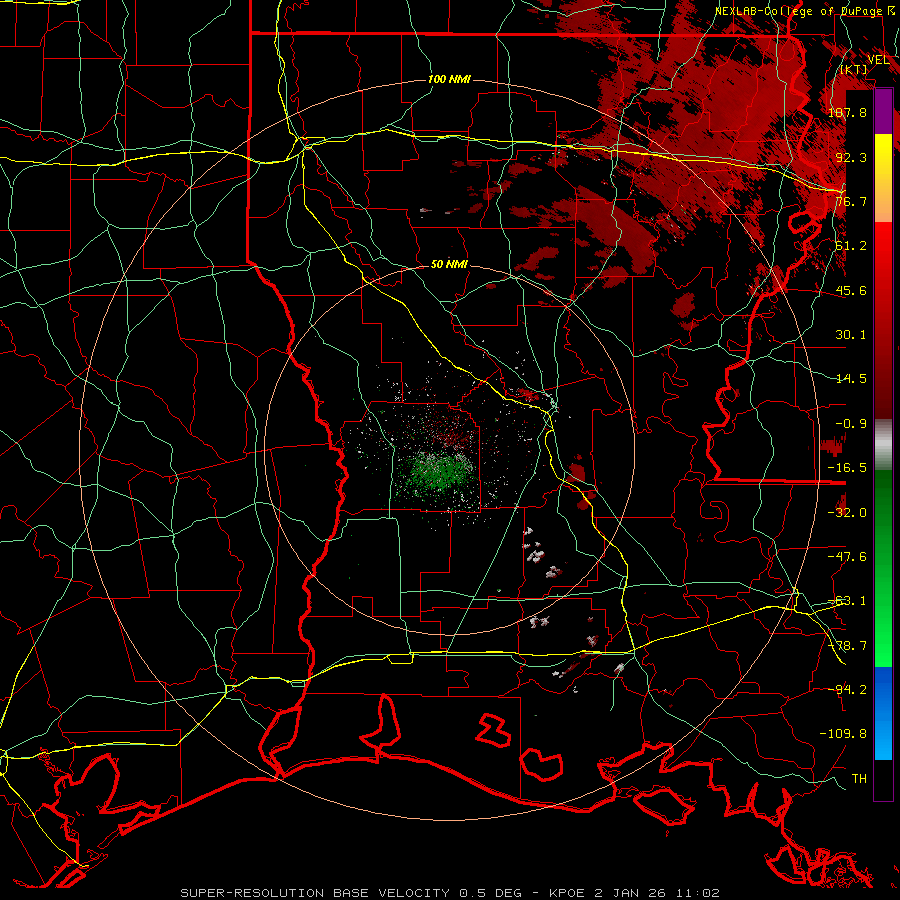The image size is (900, 900).
Task: Select the -47.6 scale value
Action: point(847,557)
